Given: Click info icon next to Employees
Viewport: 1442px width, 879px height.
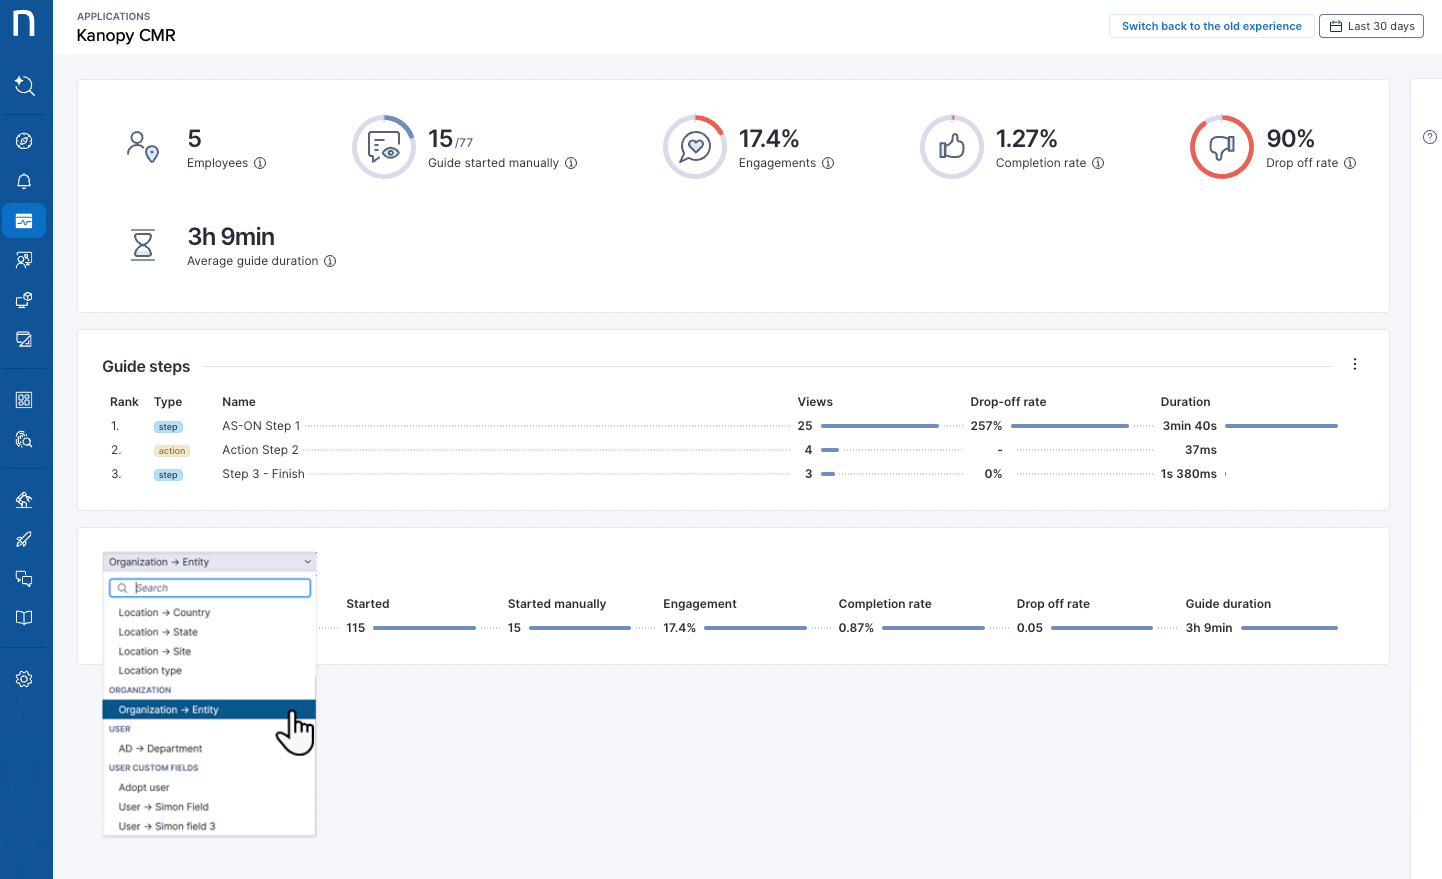Looking at the screenshot, I should [260, 163].
